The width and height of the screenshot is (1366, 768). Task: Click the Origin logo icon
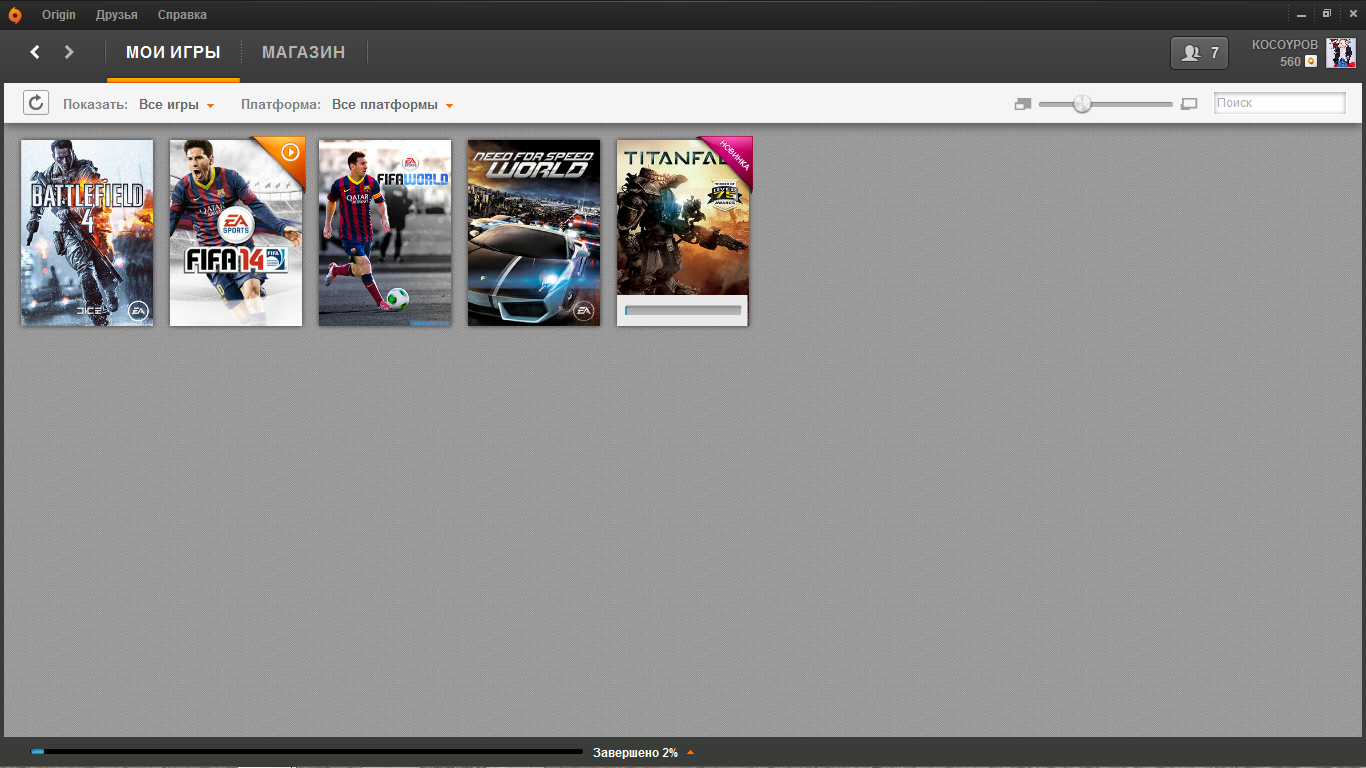(15, 15)
